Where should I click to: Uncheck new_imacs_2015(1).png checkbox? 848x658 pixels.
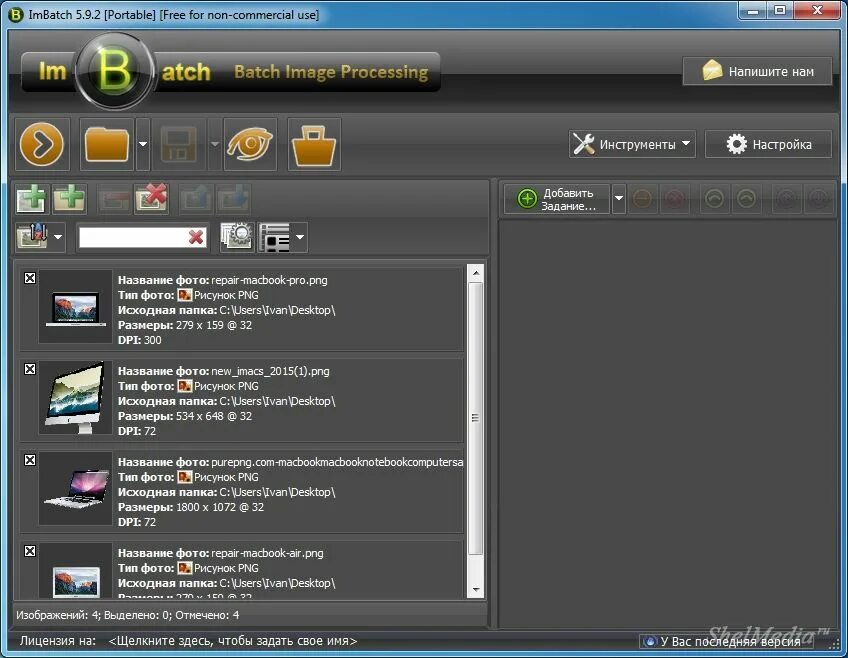click(x=30, y=369)
